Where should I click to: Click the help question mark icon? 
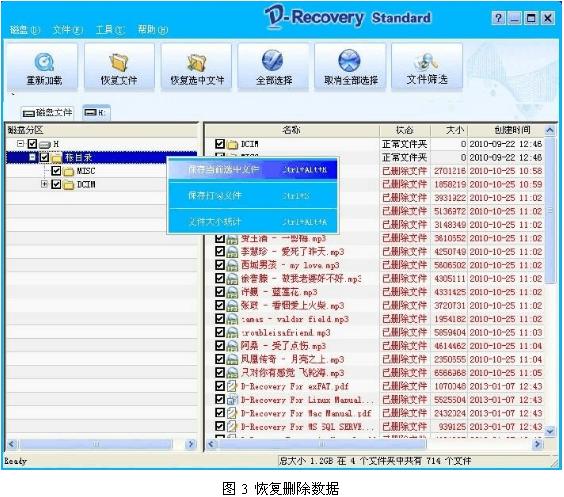tap(498, 18)
